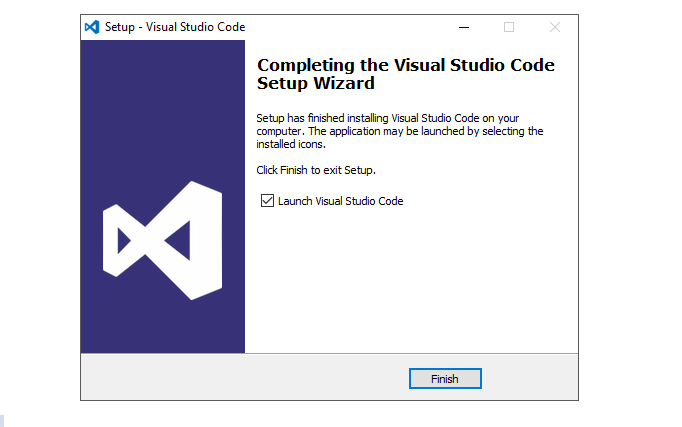Image resolution: width=682 pixels, height=427 pixels.
Task: Click the large Visual Studio logo
Action: [160, 240]
